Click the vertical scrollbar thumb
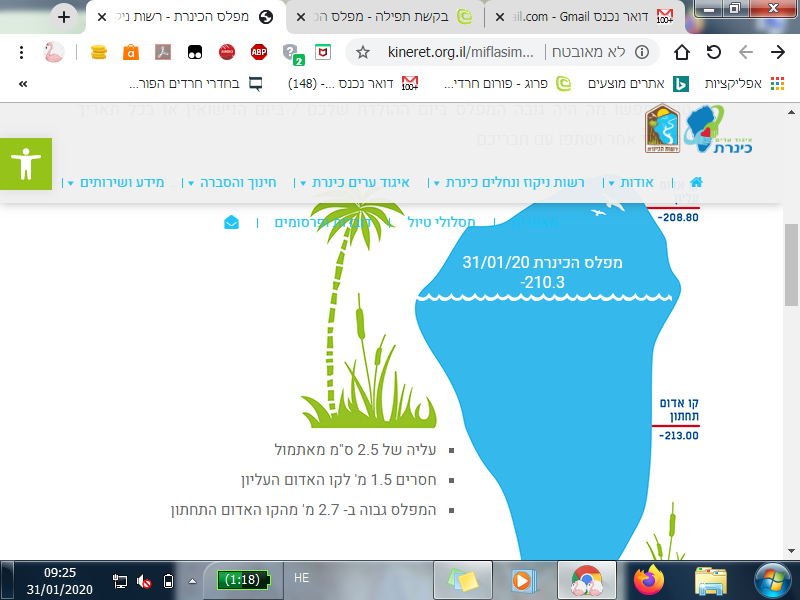The image size is (800, 600). [791, 265]
